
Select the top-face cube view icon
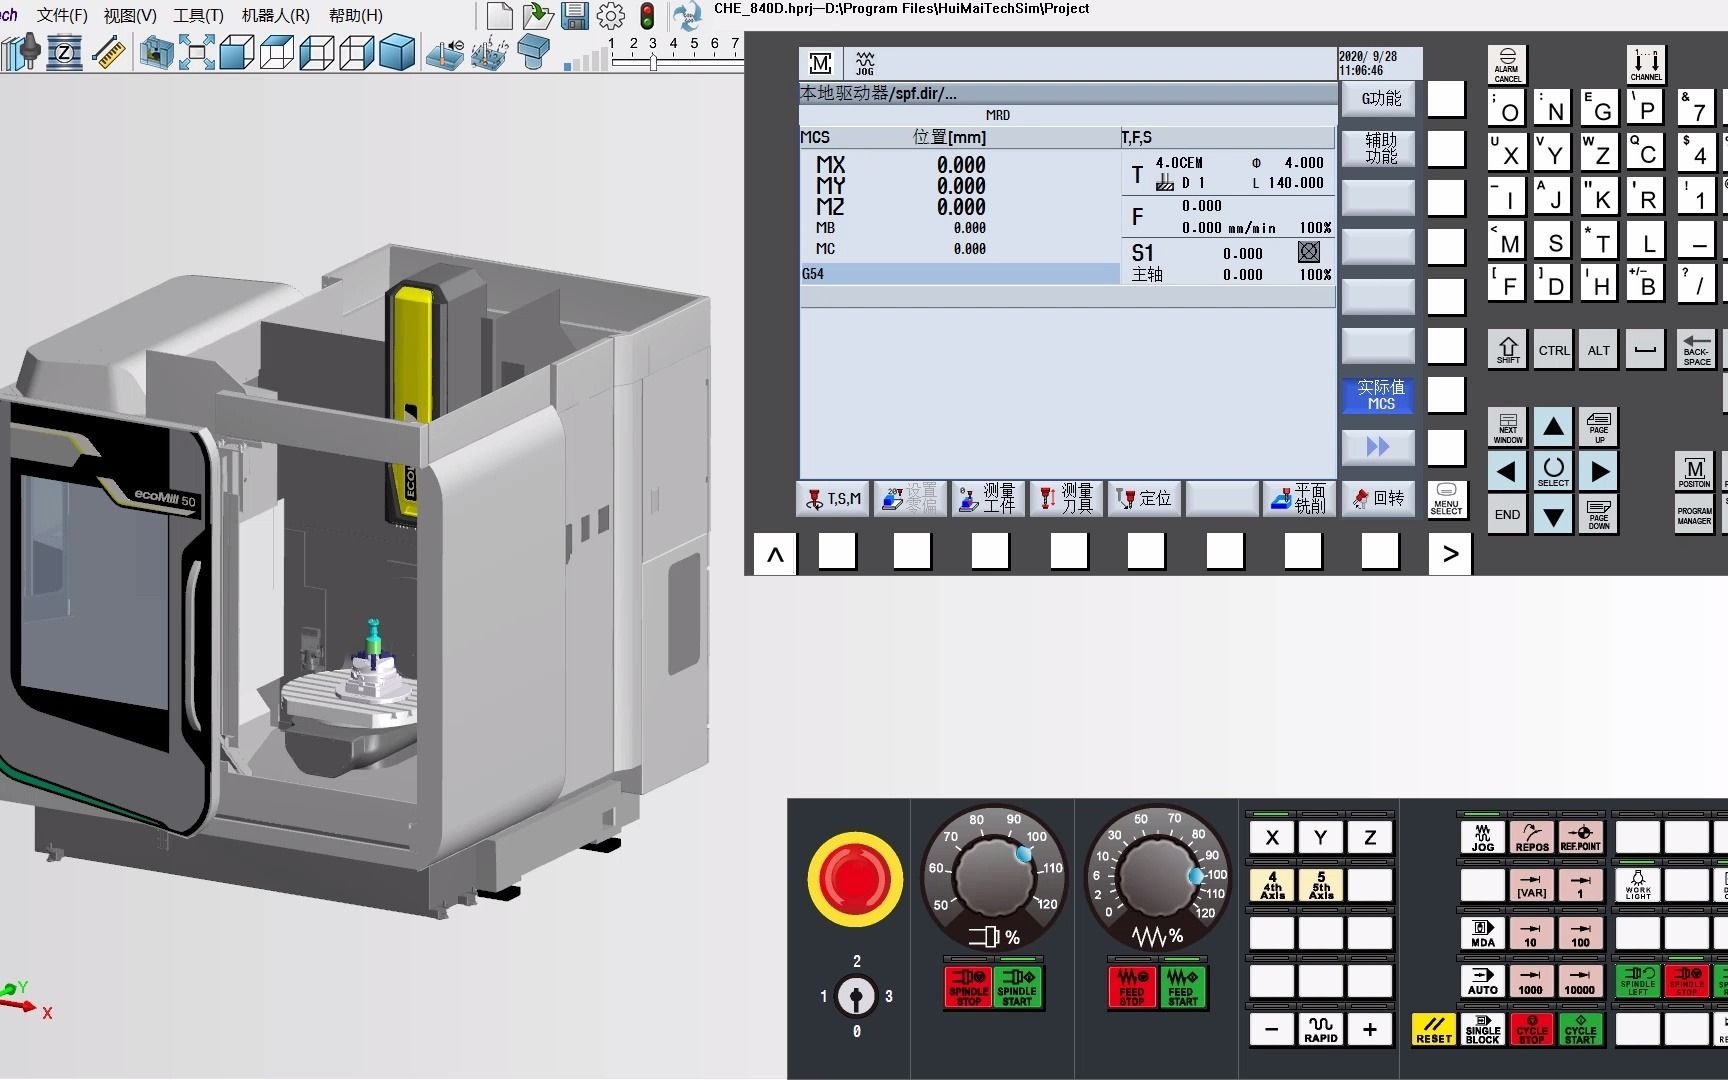click(x=277, y=52)
